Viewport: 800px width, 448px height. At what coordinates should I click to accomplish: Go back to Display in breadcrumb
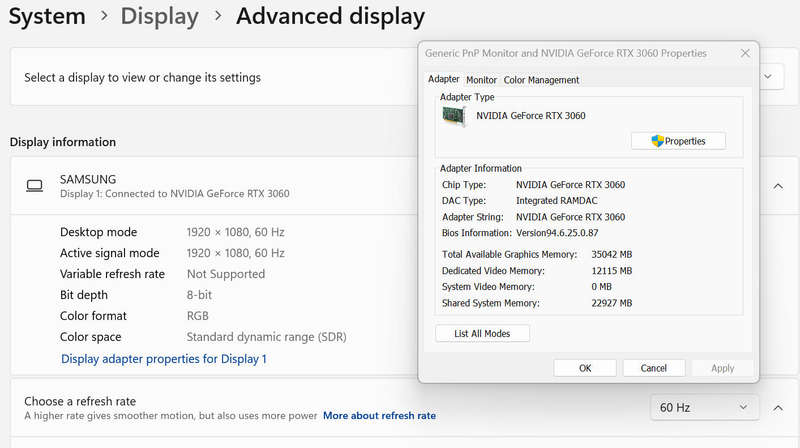tap(159, 16)
